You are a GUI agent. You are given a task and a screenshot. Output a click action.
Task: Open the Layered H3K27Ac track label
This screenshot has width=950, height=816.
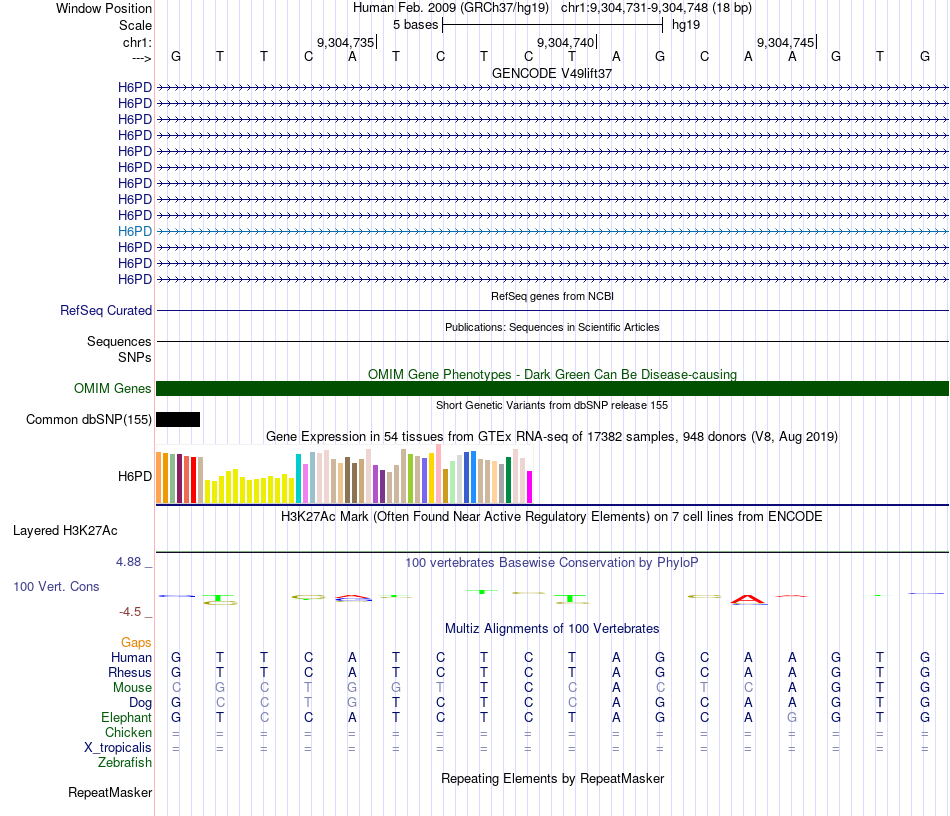[x=65, y=531]
